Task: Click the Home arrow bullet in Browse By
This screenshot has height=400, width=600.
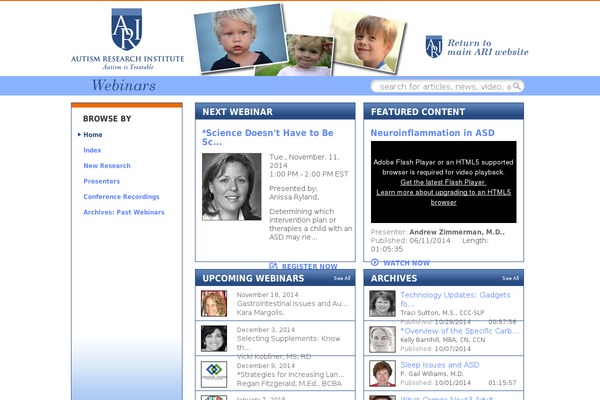Action: [79, 134]
